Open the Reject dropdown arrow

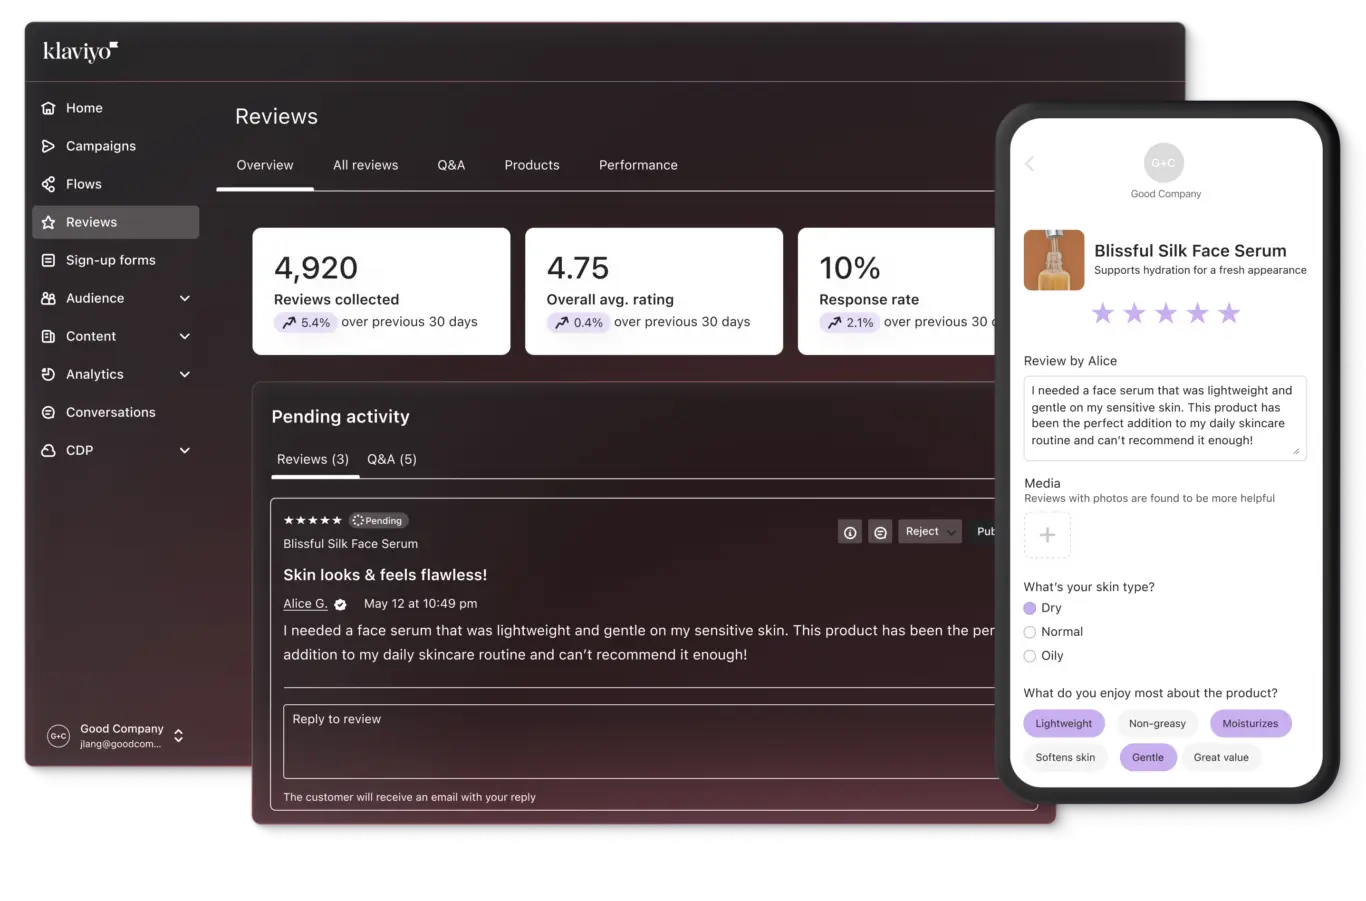pyautogui.click(x=951, y=532)
